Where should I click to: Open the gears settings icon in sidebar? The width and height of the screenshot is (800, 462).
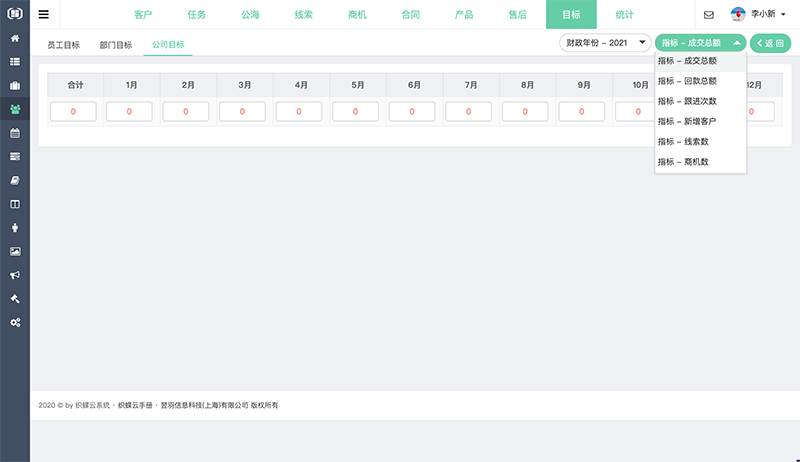point(15,322)
